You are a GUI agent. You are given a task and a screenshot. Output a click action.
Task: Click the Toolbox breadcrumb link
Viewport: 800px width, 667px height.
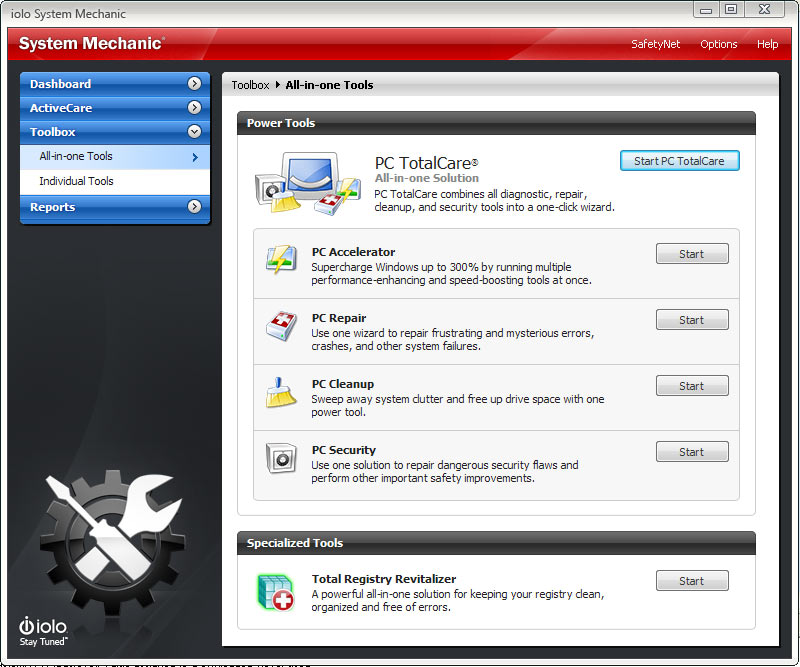pyautogui.click(x=250, y=85)
